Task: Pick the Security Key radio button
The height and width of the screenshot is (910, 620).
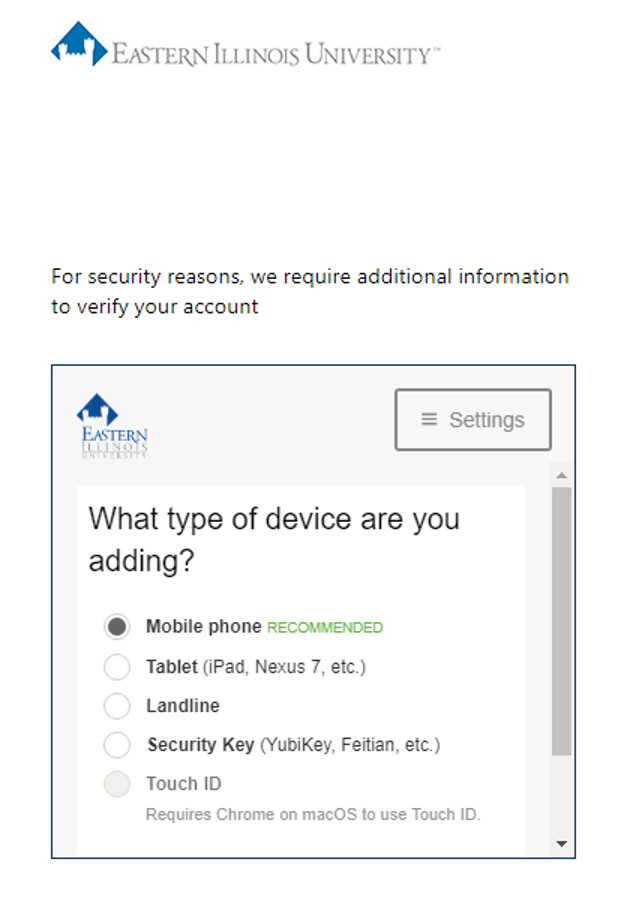Action: 117,745
